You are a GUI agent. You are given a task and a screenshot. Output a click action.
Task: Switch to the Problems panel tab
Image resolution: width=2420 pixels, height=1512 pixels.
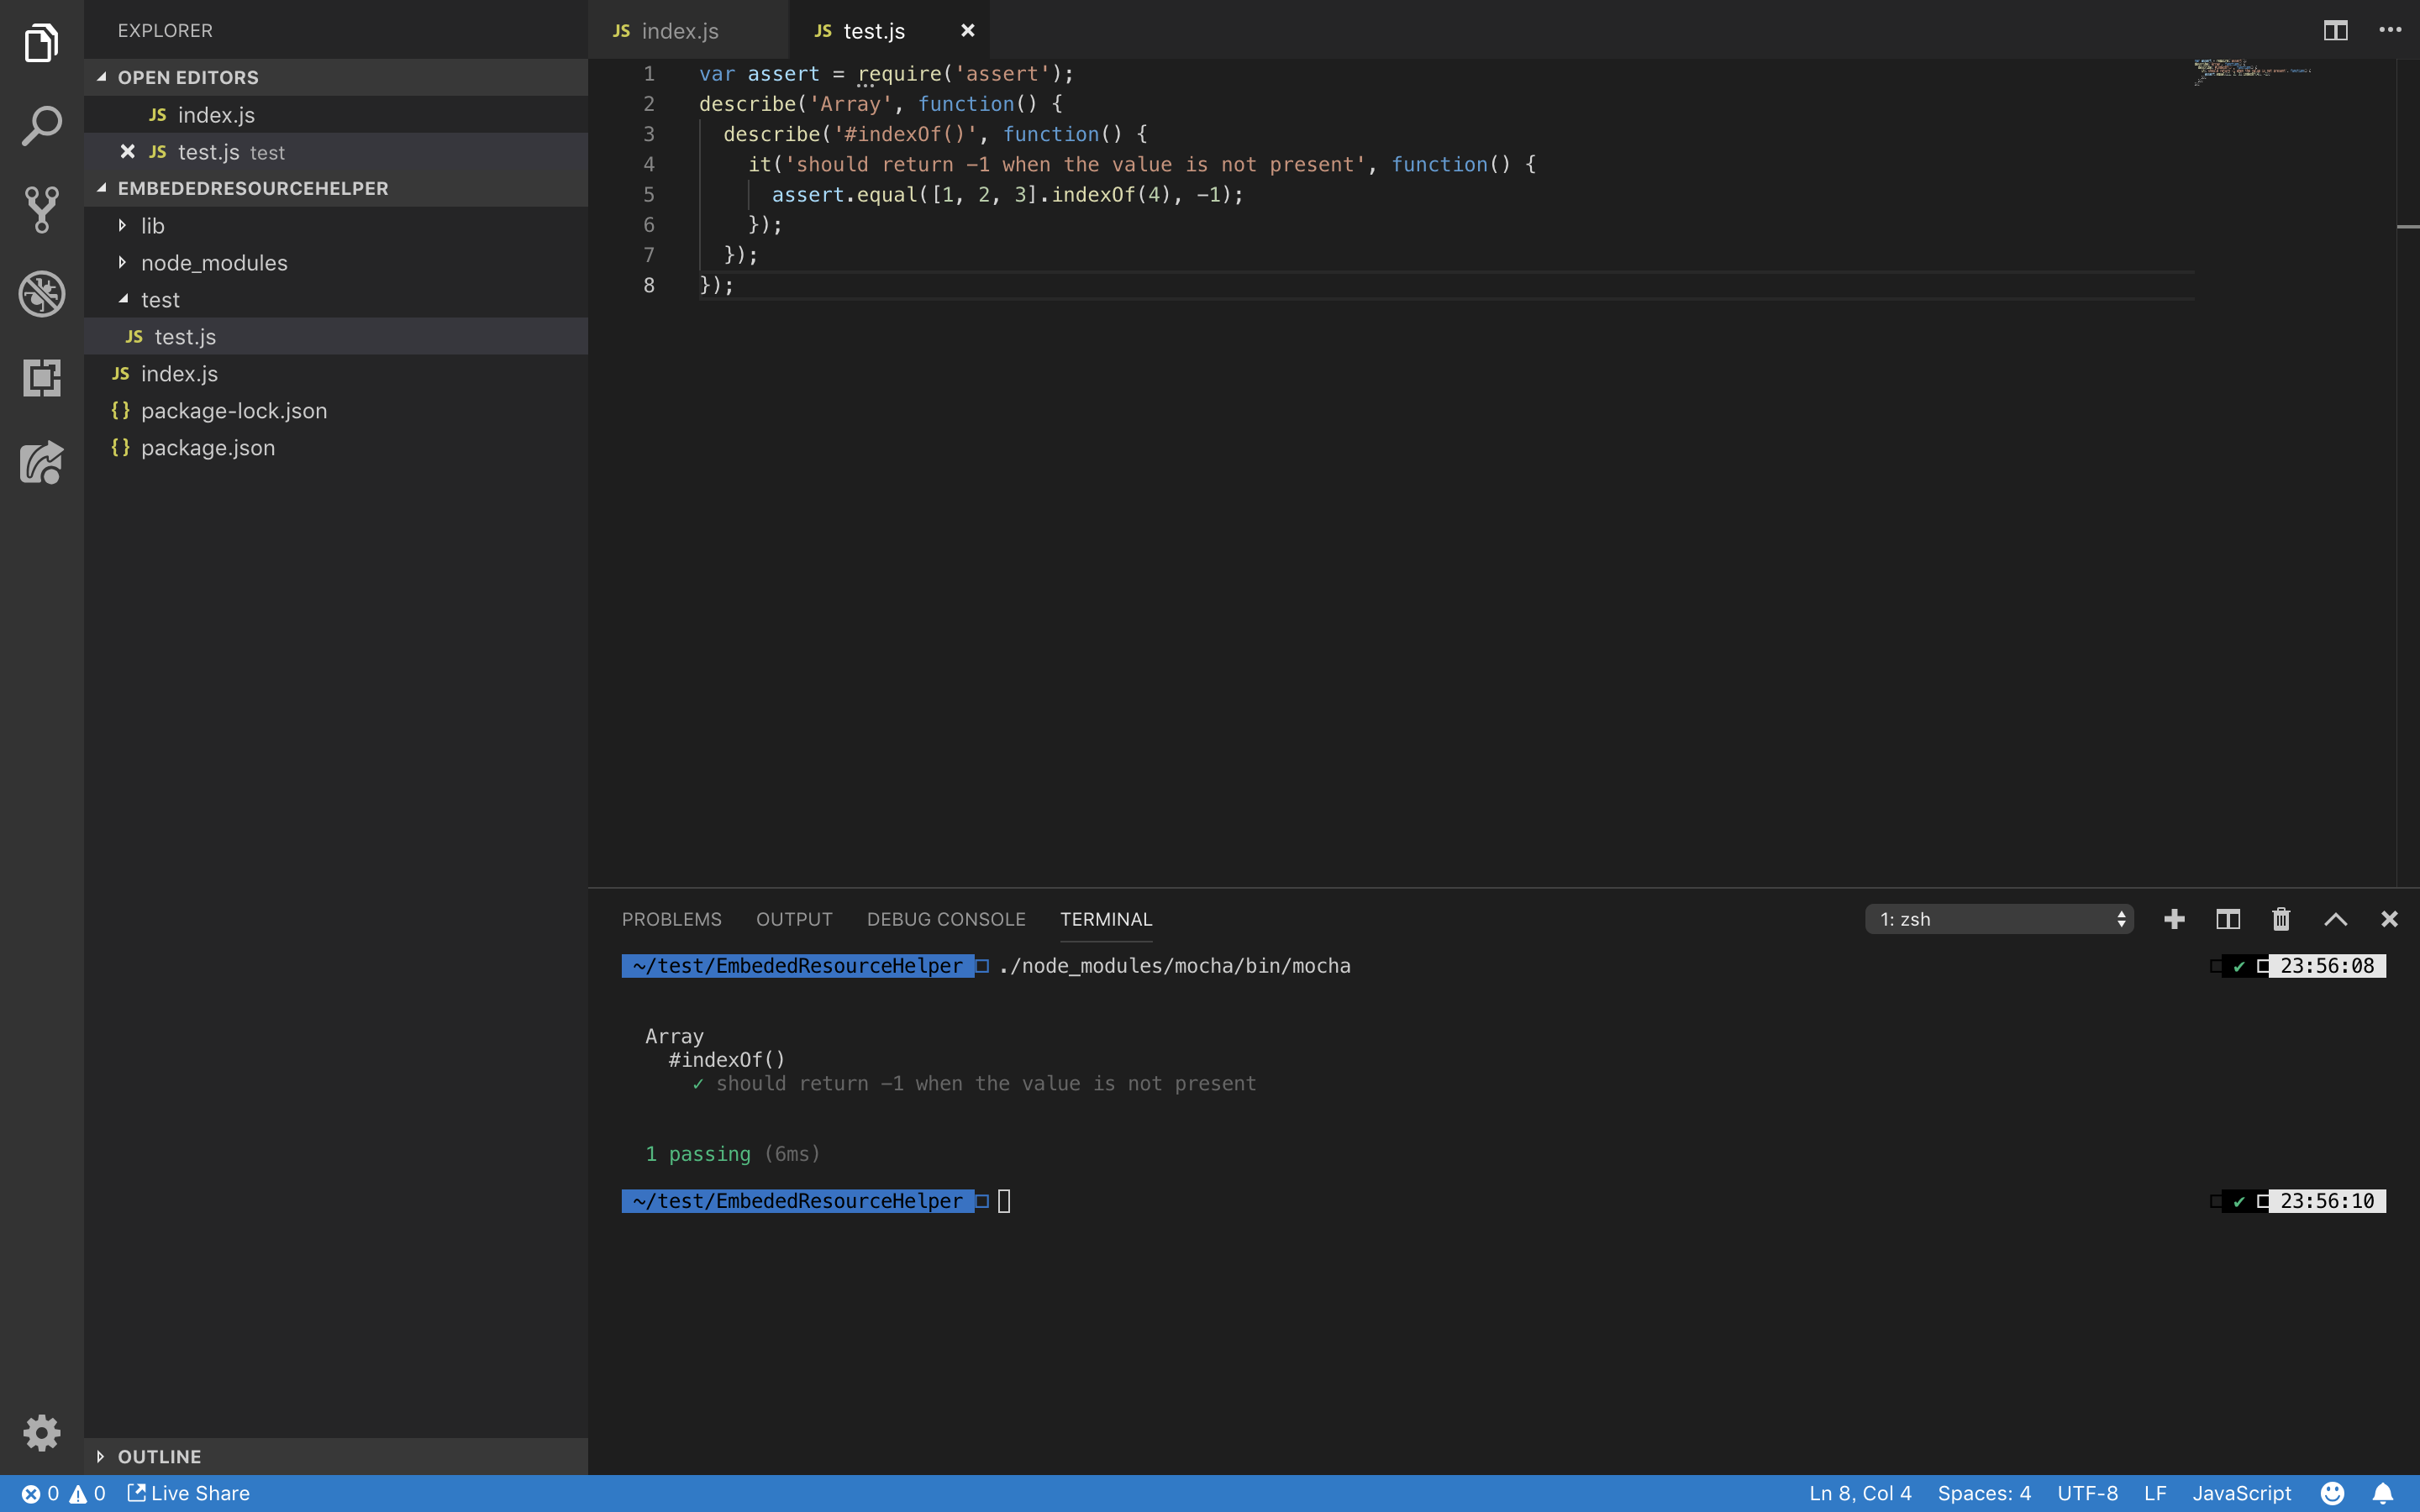[x=672, y=919]
